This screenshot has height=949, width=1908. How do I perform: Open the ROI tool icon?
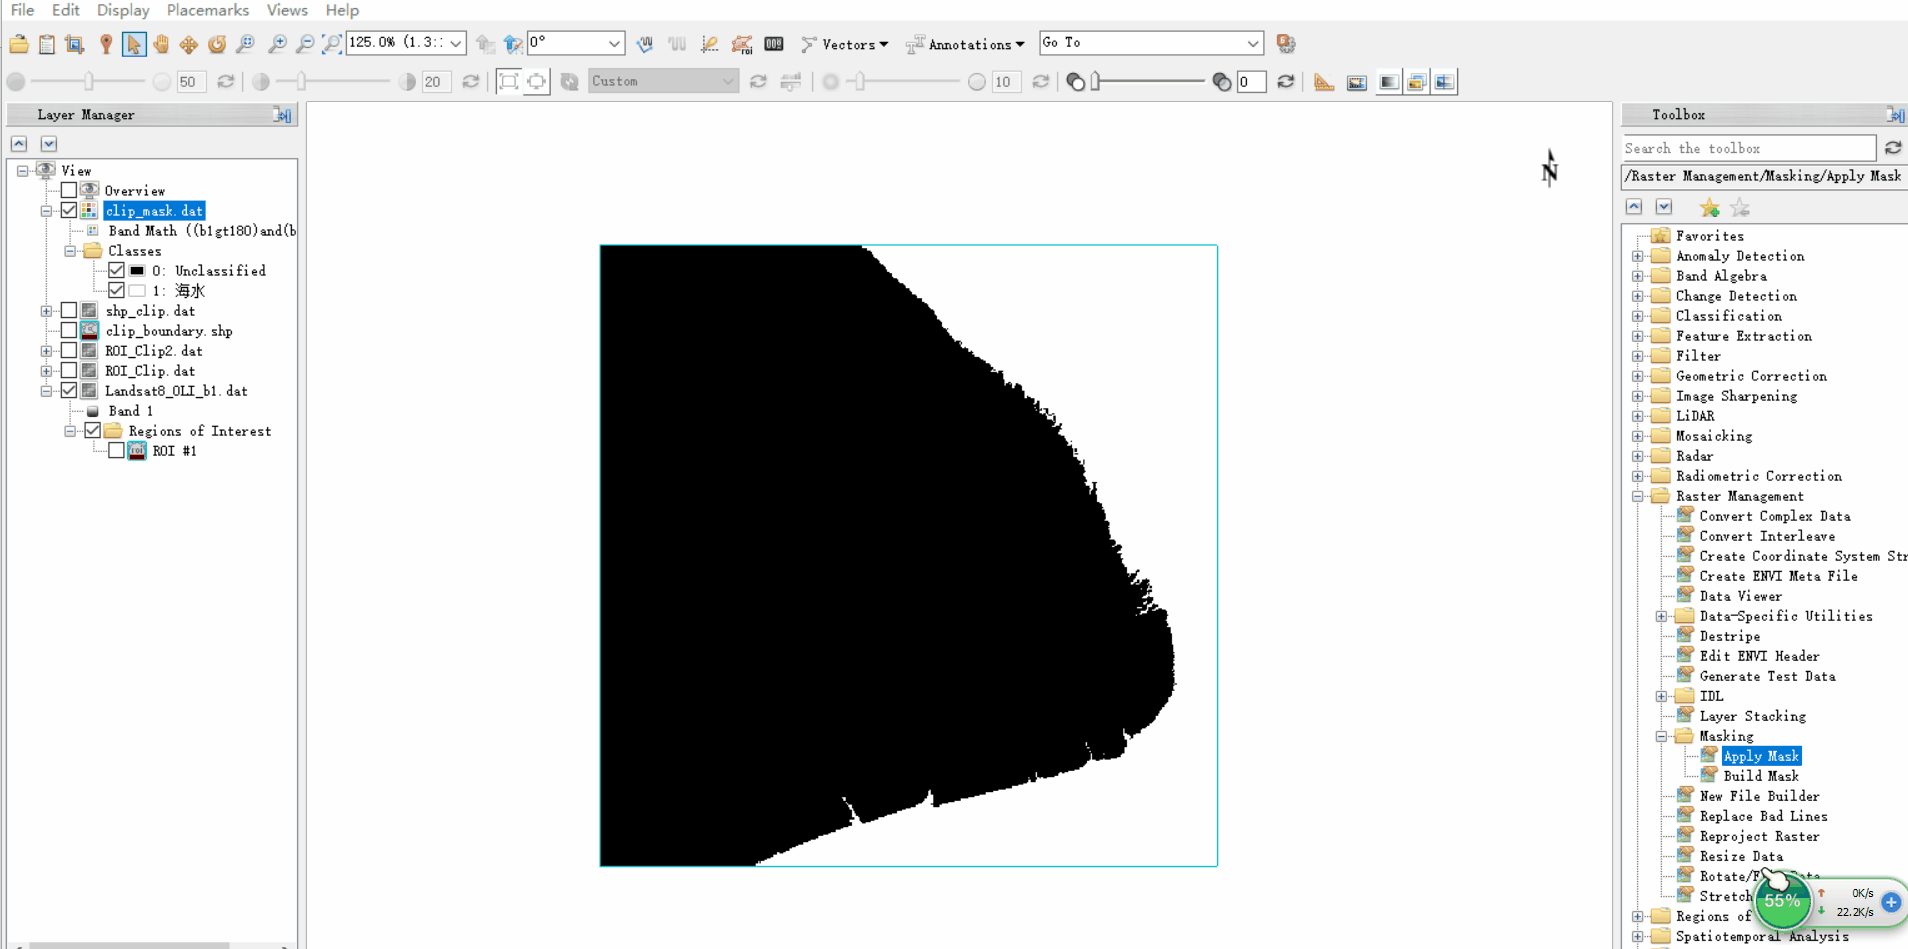coord(742,44)
